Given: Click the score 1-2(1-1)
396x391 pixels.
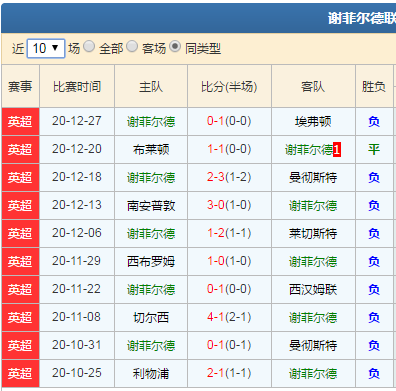Looking at the screenshot, I should pos(229,233).
